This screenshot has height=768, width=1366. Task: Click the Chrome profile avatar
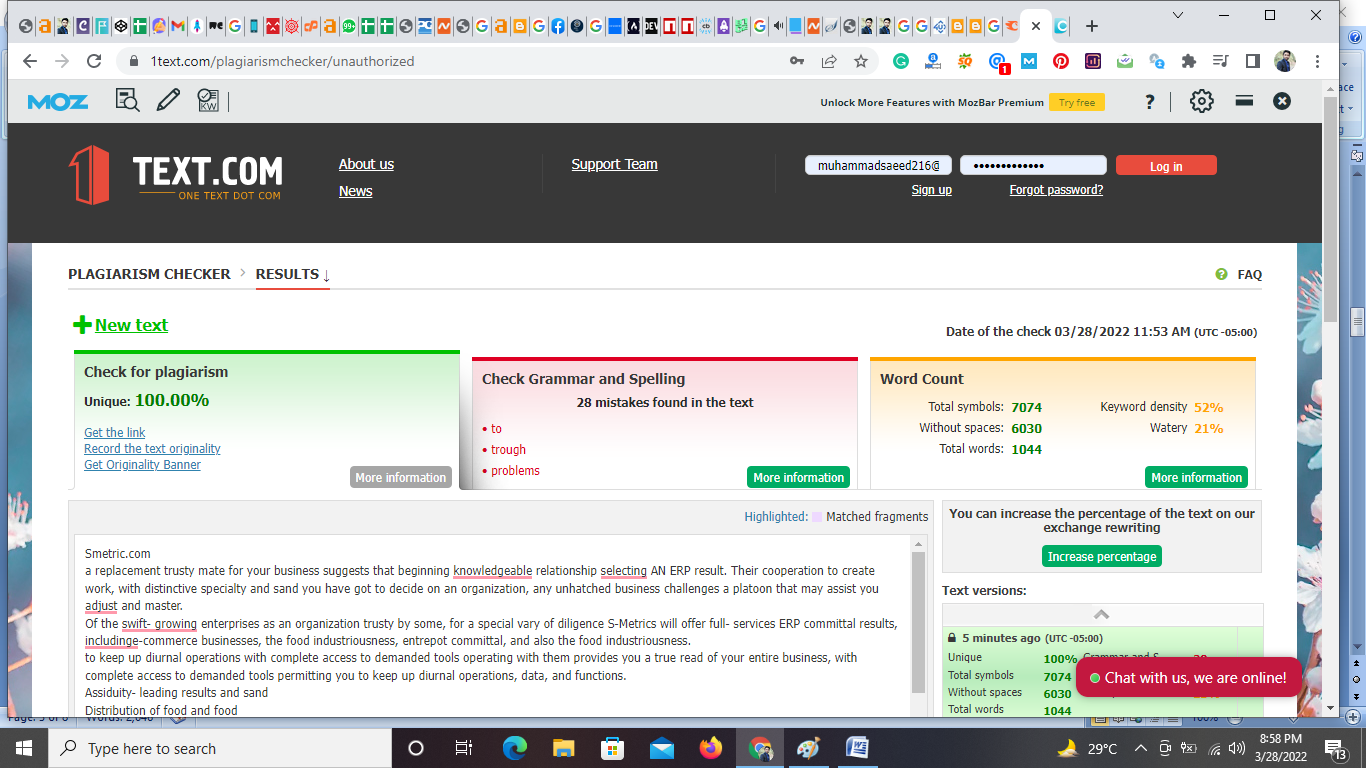click(1285, 61)
